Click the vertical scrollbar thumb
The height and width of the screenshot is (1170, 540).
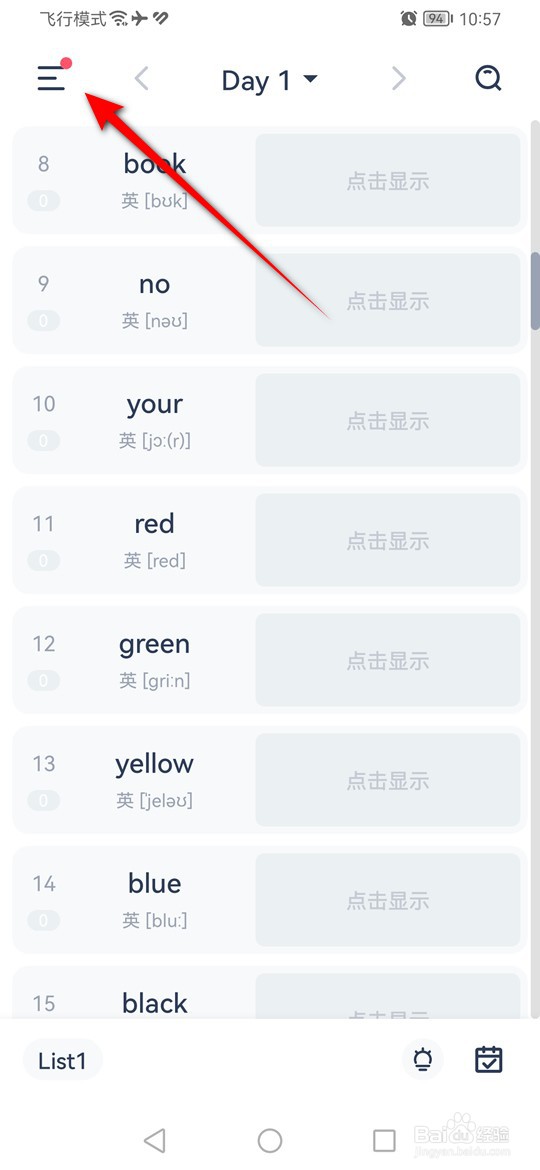coord(535,291)
